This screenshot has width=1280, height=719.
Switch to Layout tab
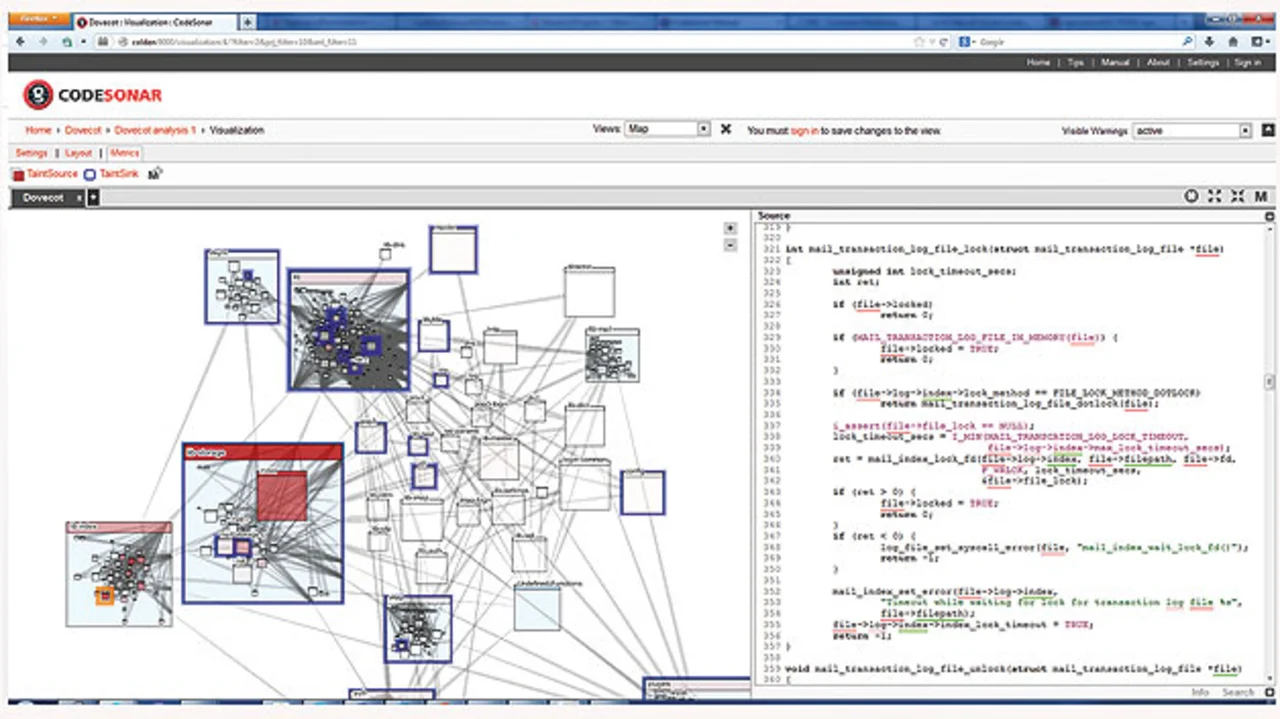click(78, 153)
